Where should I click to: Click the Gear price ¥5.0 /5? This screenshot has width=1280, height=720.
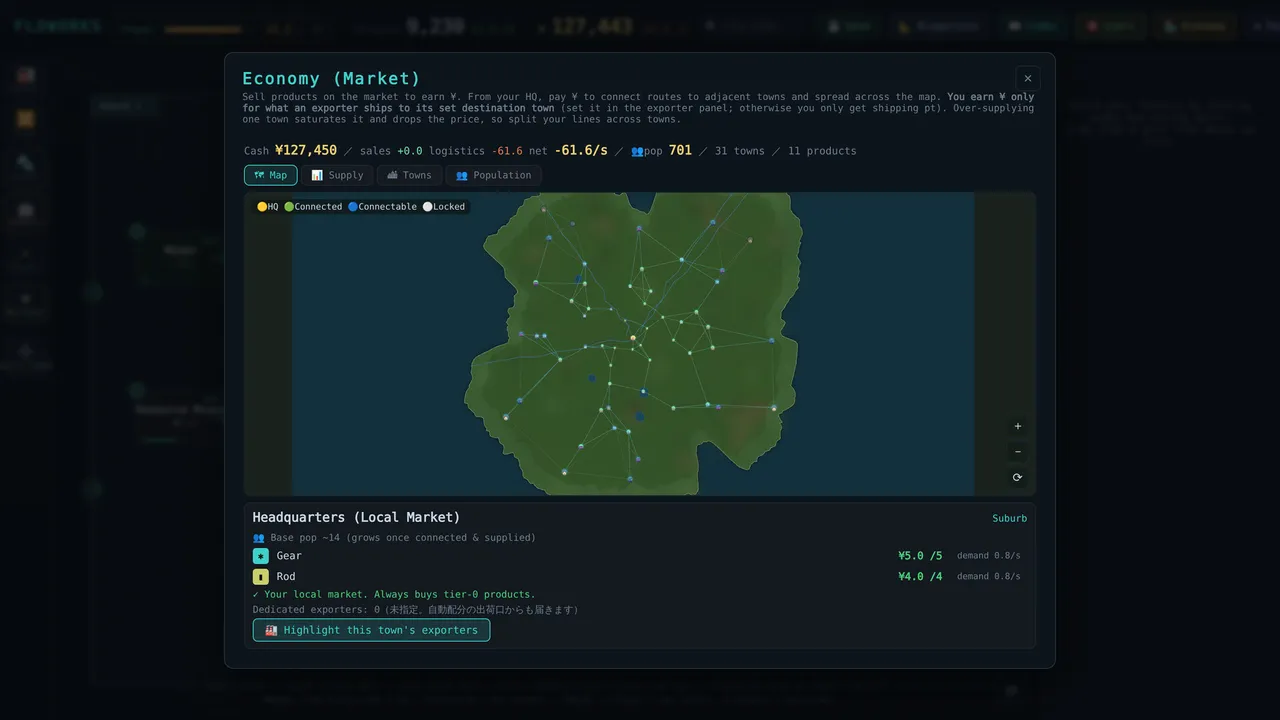pyautogui.click(x=920, y=556)
